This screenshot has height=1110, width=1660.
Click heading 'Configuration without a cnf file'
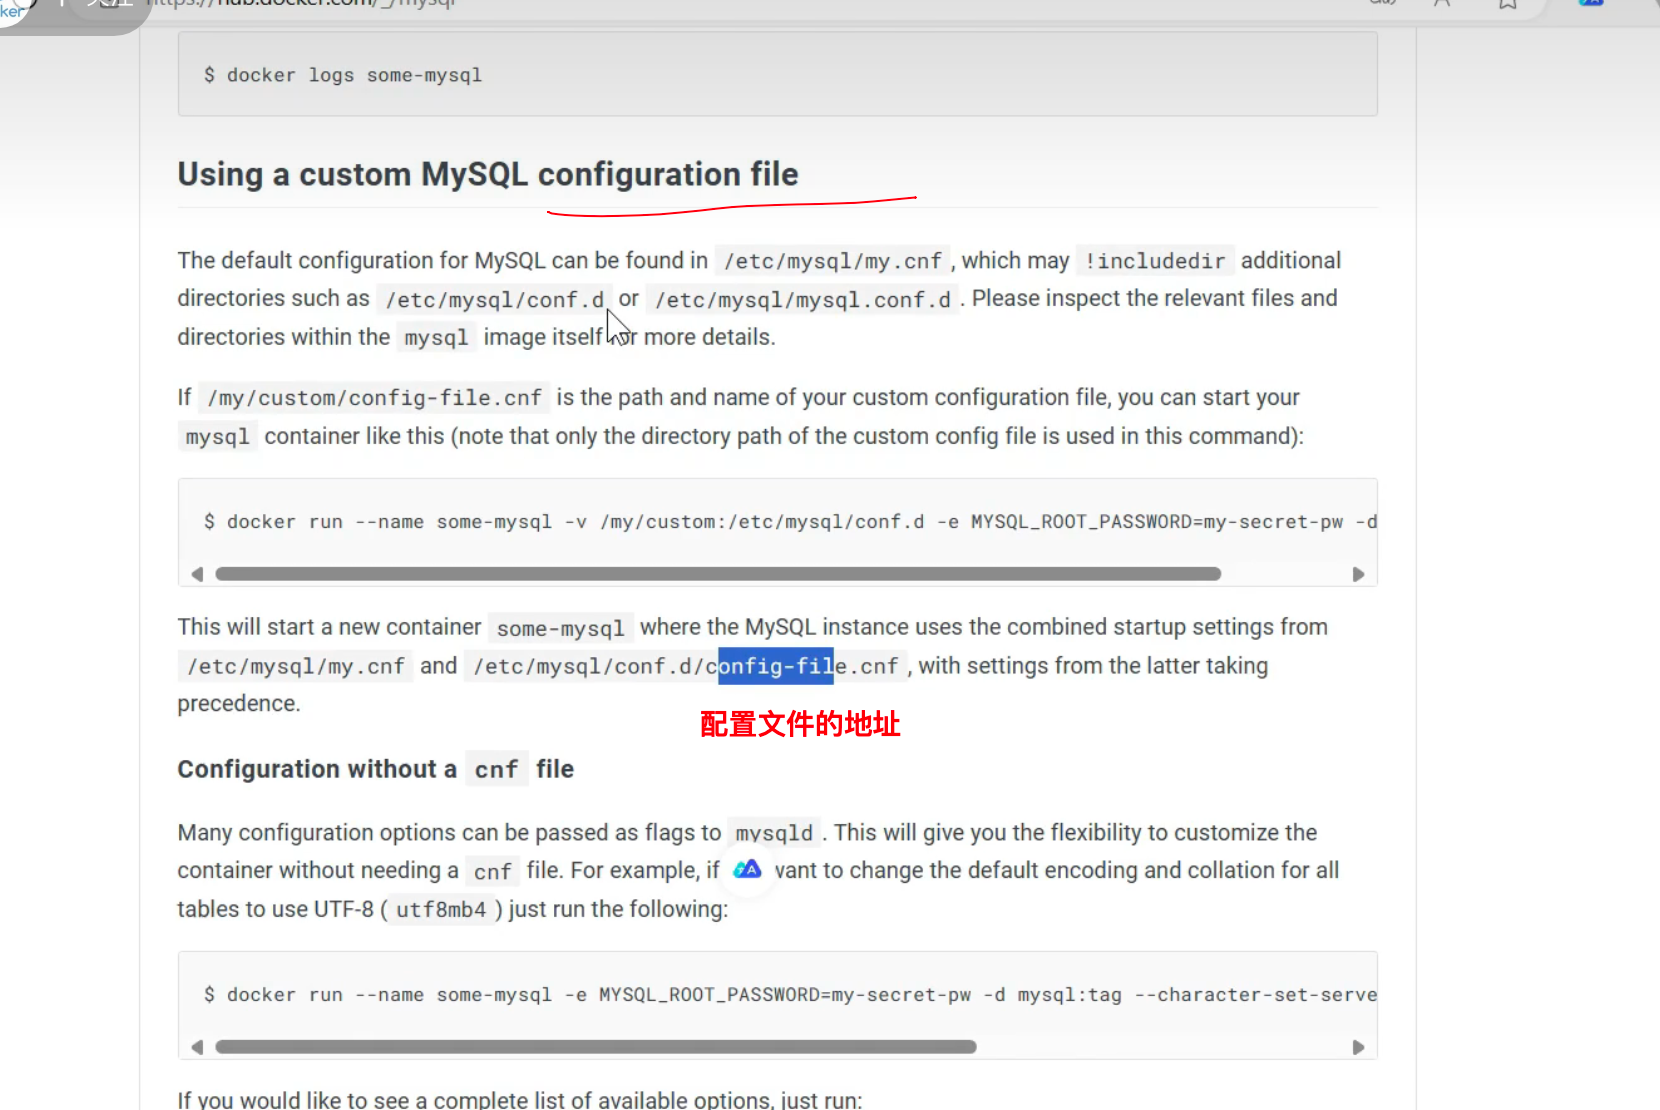(376, 769)
